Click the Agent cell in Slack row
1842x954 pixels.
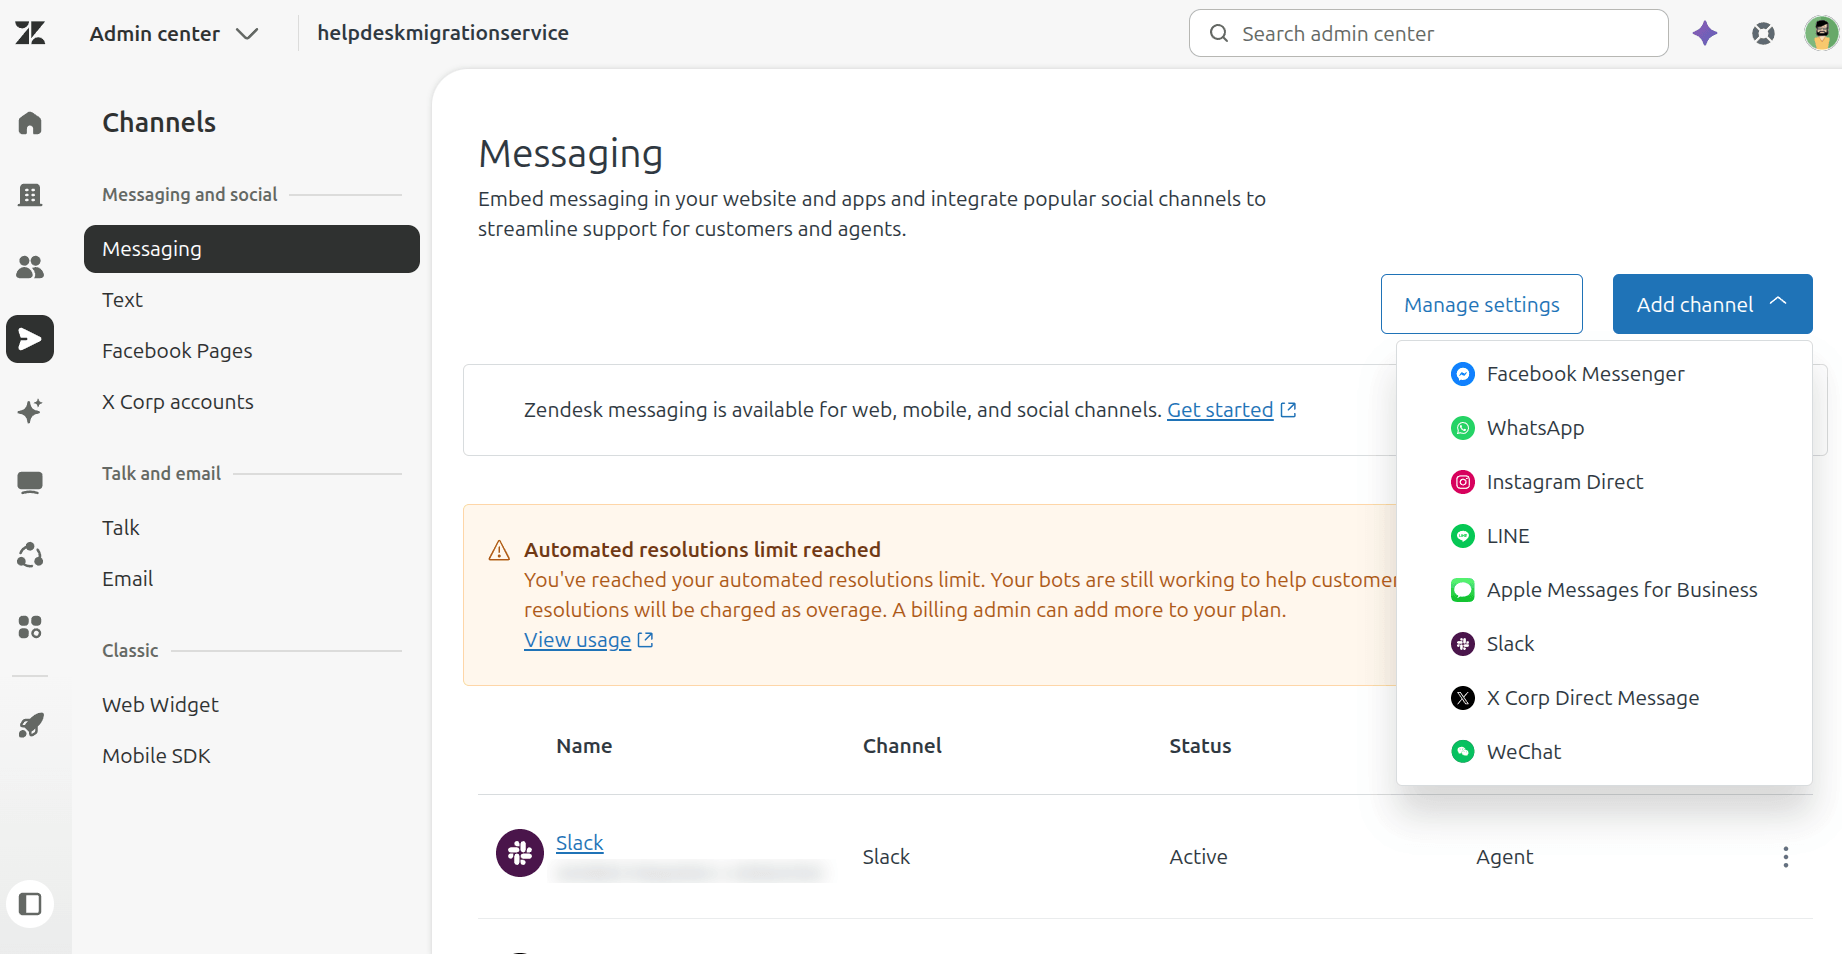click(x=1504, y=857)
